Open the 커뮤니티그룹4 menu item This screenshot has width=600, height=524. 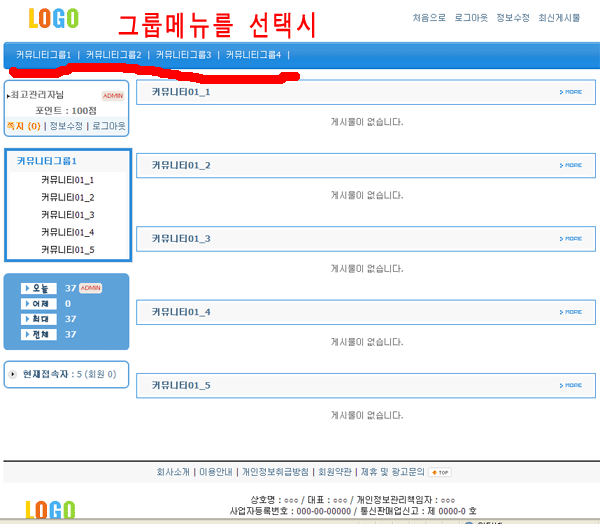pos(254,55)
